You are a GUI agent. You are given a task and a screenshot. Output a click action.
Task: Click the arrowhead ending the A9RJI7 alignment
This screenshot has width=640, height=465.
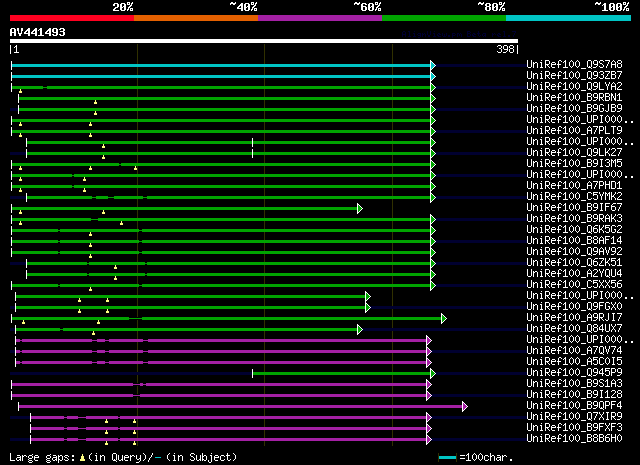444,318
